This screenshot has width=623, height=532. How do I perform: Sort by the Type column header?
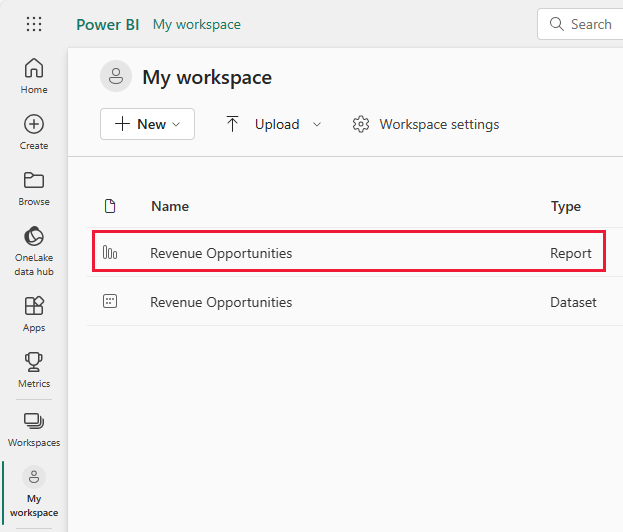[x=566, y=207]
